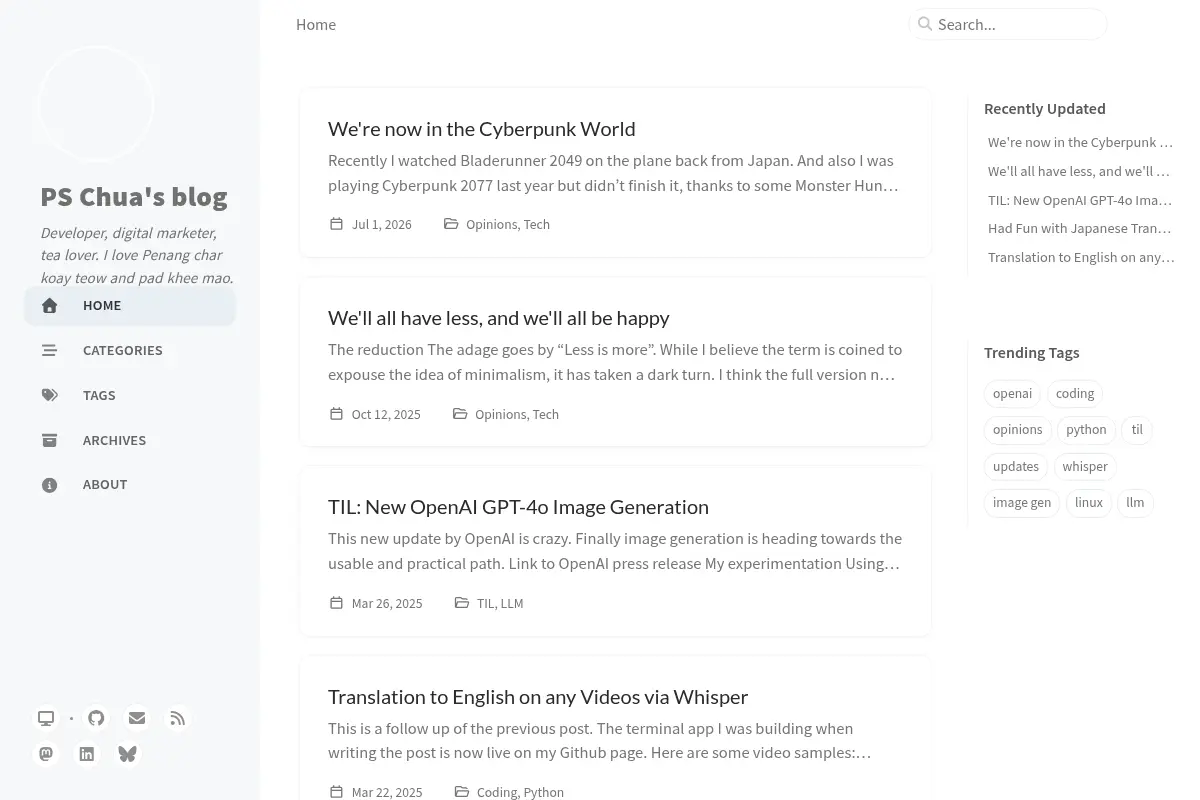
Task: Open "TIL: New OpenAI GPT-4o Image Generation" post
Action: [x=518, y=507]
